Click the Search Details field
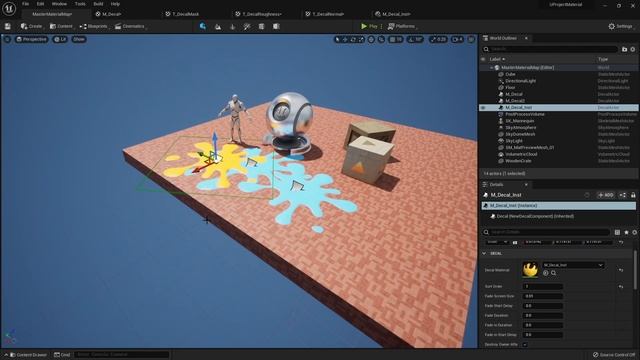Viewport: 640px width, 360px height. [x=547, y=232]
